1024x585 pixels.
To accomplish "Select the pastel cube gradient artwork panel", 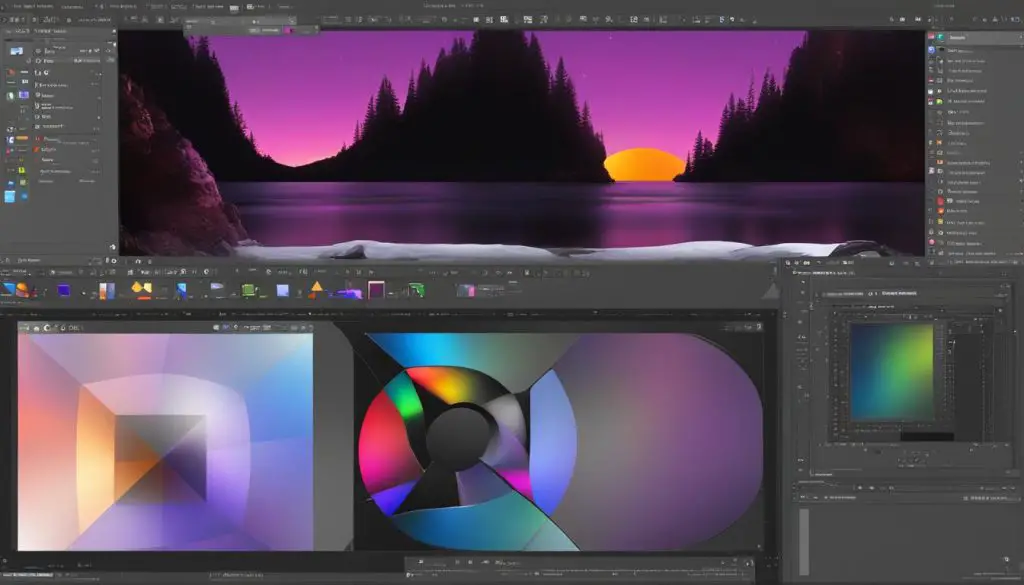I will point(165,442).
